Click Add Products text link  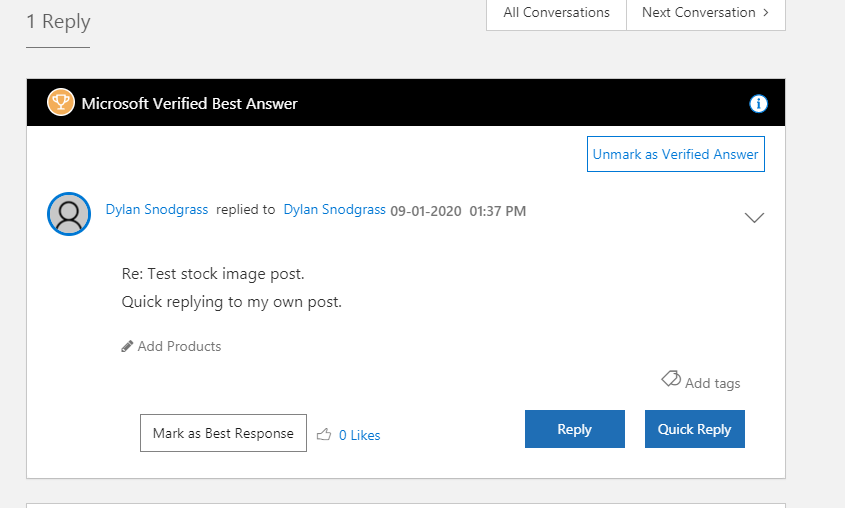179,346
